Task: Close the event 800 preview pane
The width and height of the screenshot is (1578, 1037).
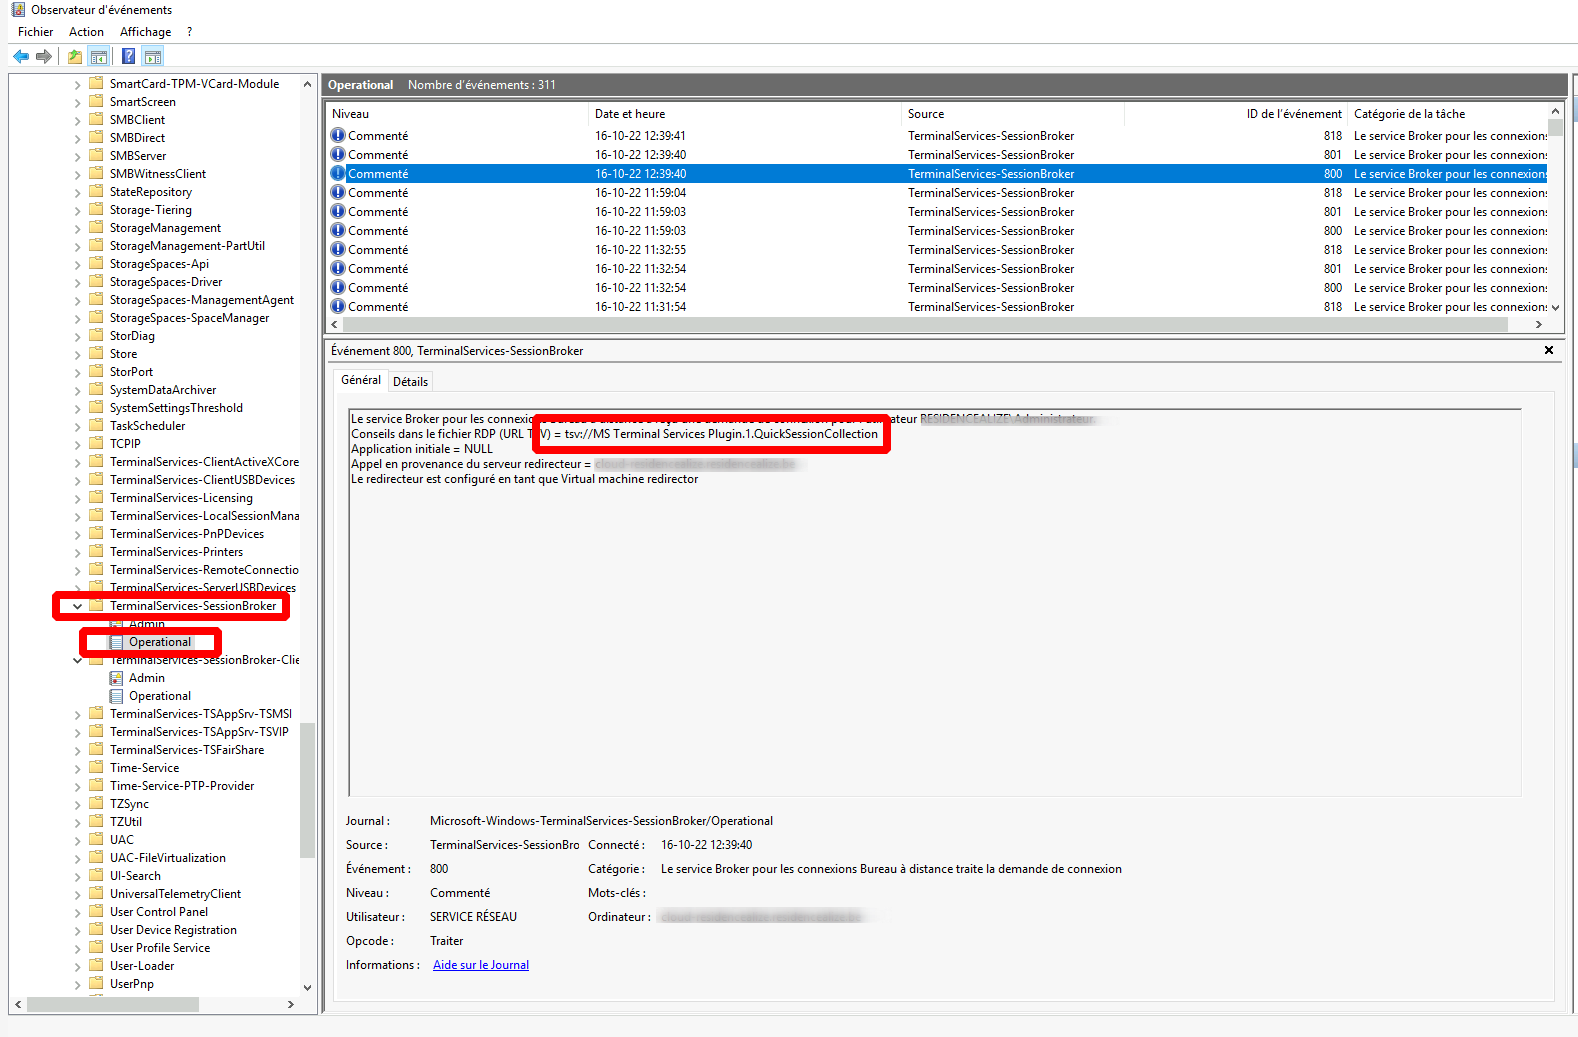Action: pyautogui.click(x=1548, y=350)
